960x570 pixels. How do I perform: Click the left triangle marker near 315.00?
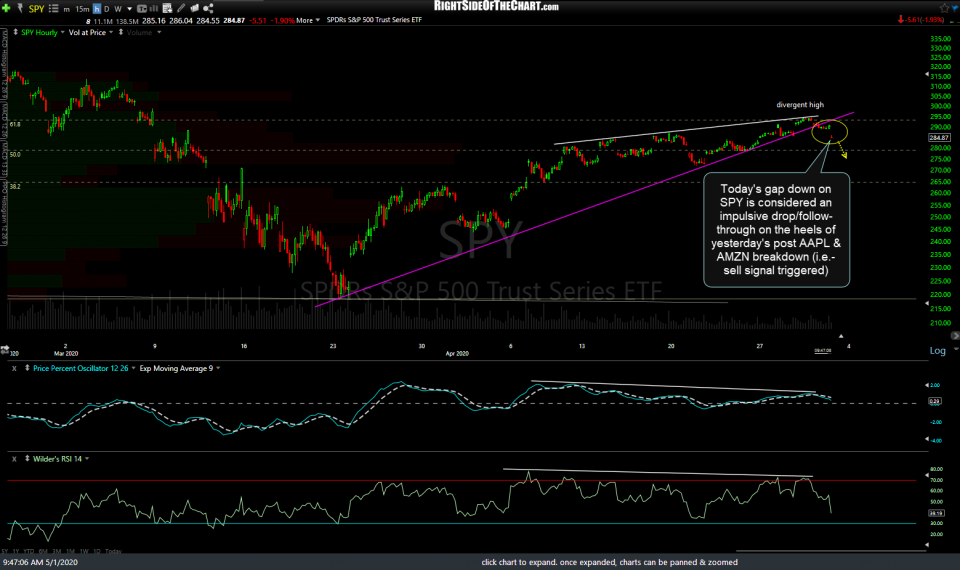click(926, 74)
